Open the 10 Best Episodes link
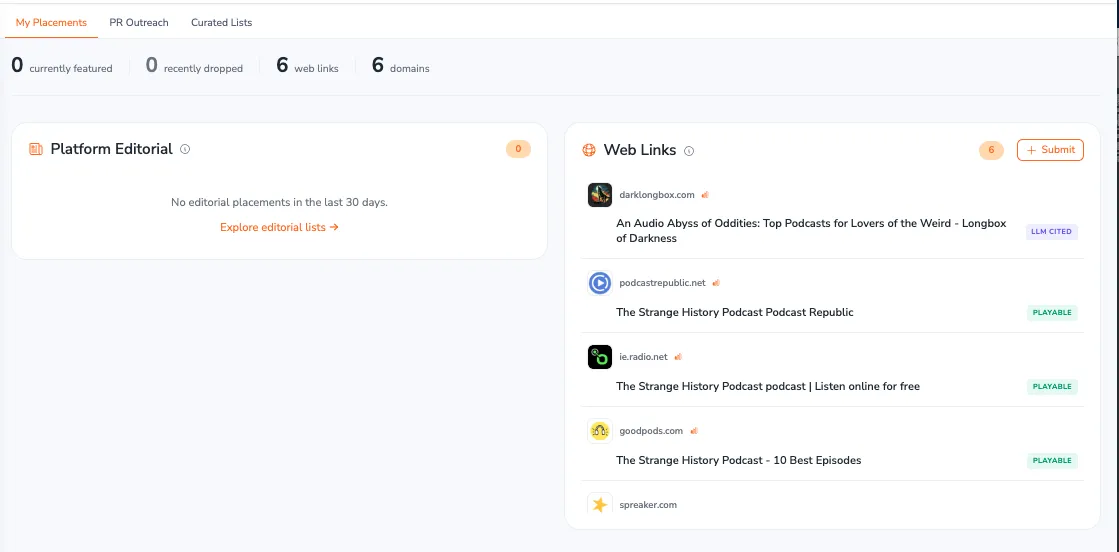This screenshot has height=552, width=1119. (739, 460)
